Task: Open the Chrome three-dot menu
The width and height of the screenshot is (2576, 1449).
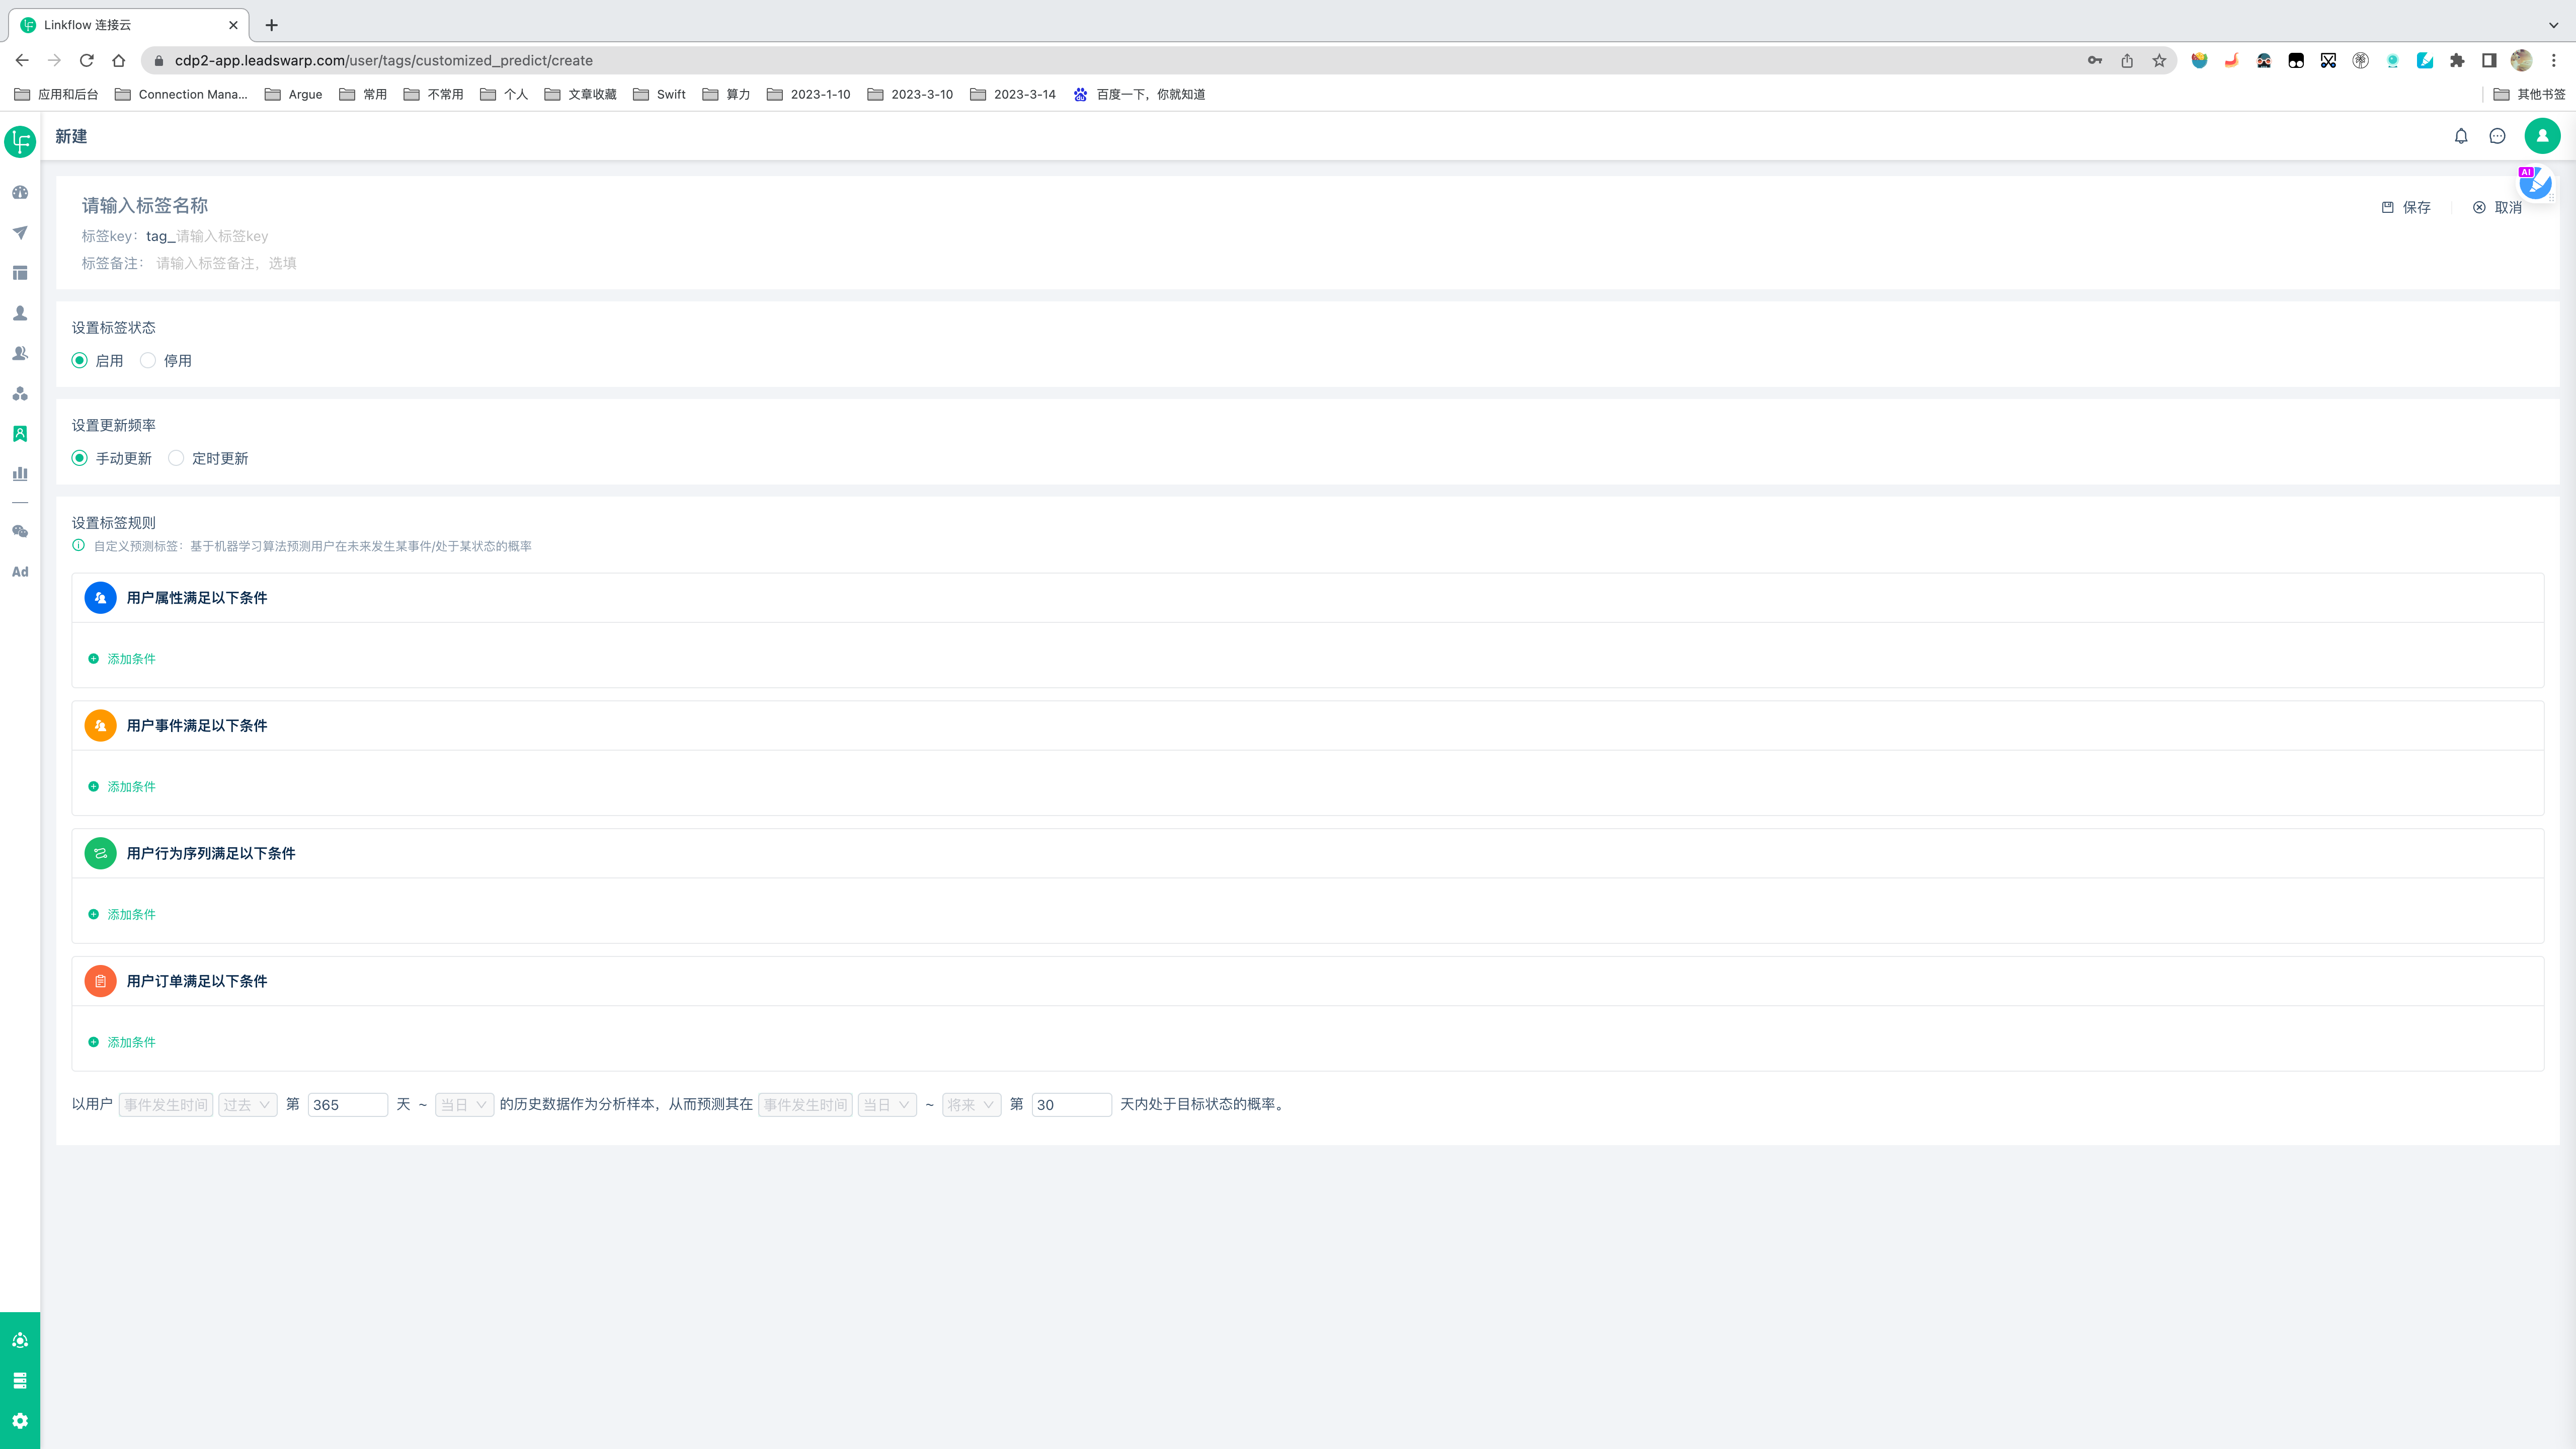Action: pos(2553,60)
